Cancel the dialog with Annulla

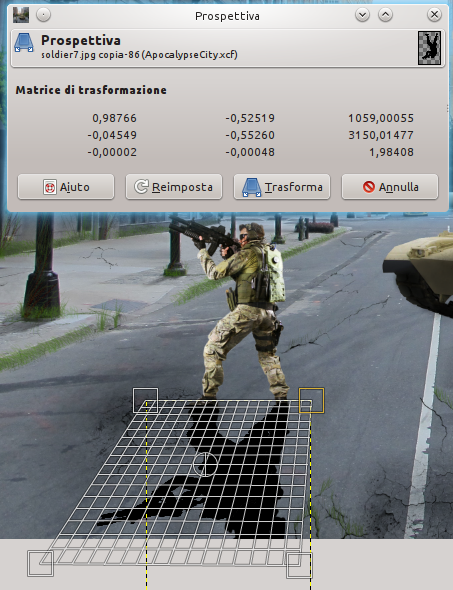click(390, 187)
